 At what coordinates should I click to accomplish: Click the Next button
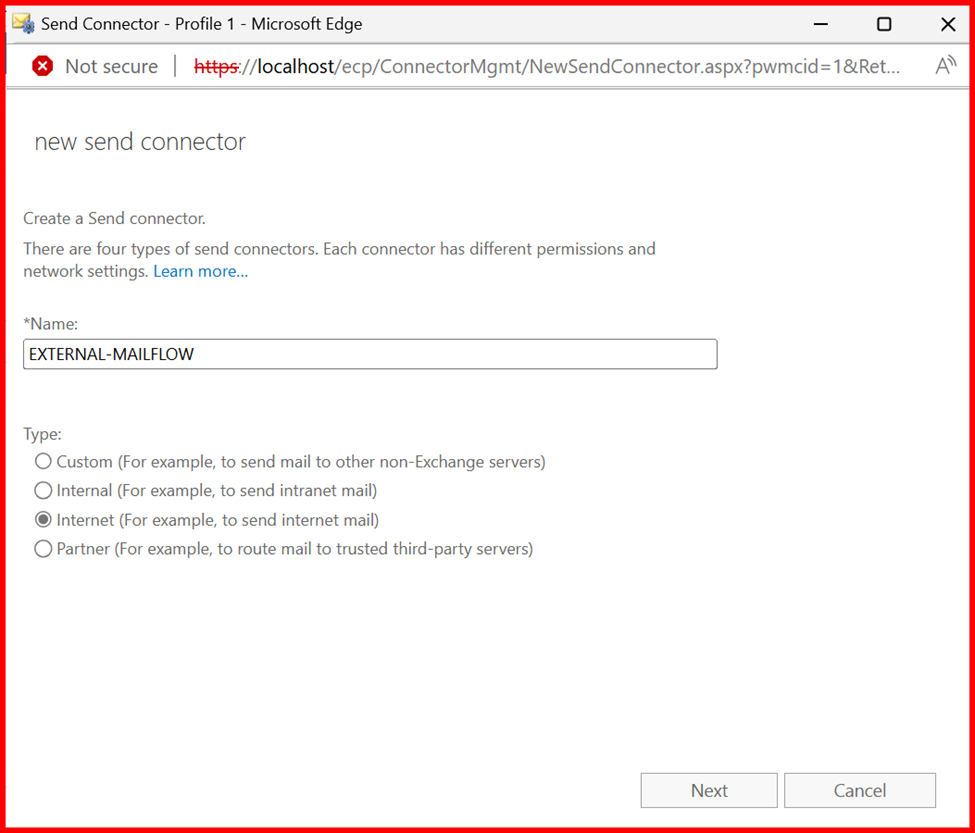709,790
